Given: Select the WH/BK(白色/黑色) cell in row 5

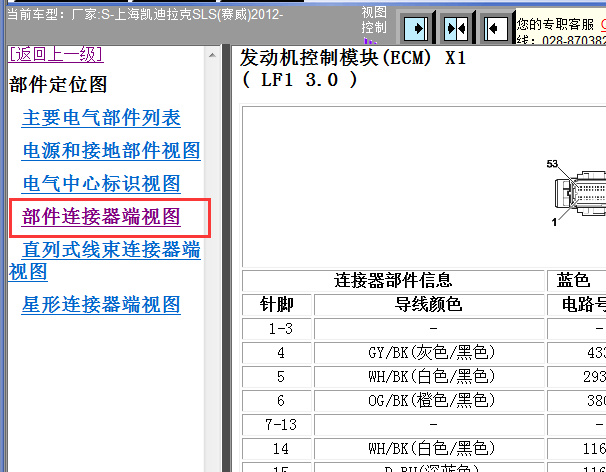Looking at the screenshot, I should click(x=429, y=377).
